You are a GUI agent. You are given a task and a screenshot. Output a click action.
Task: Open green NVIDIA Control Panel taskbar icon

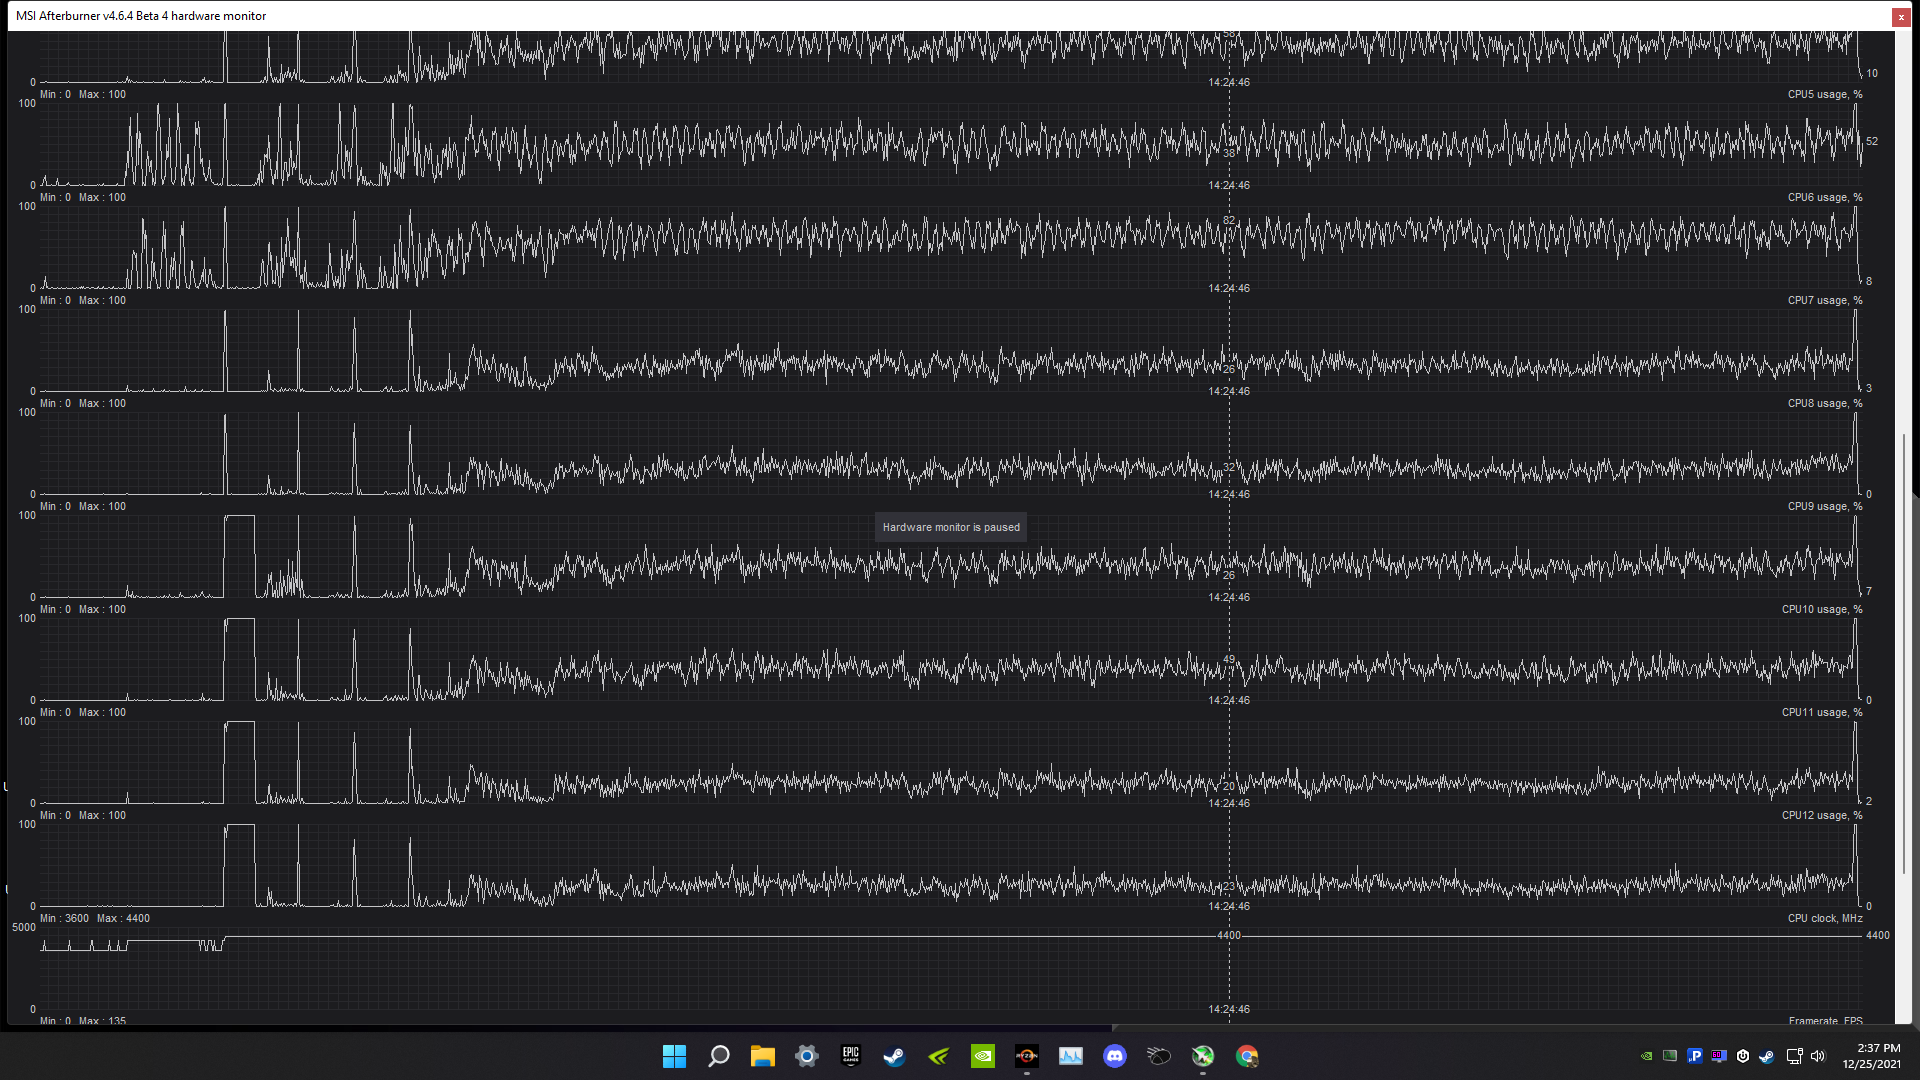982,1056
